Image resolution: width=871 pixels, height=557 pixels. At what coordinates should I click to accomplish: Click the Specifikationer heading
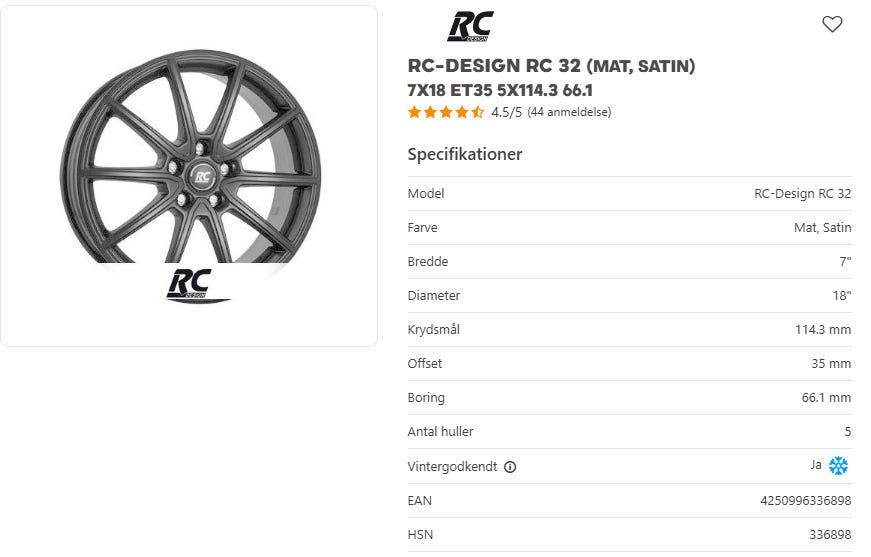465,154
